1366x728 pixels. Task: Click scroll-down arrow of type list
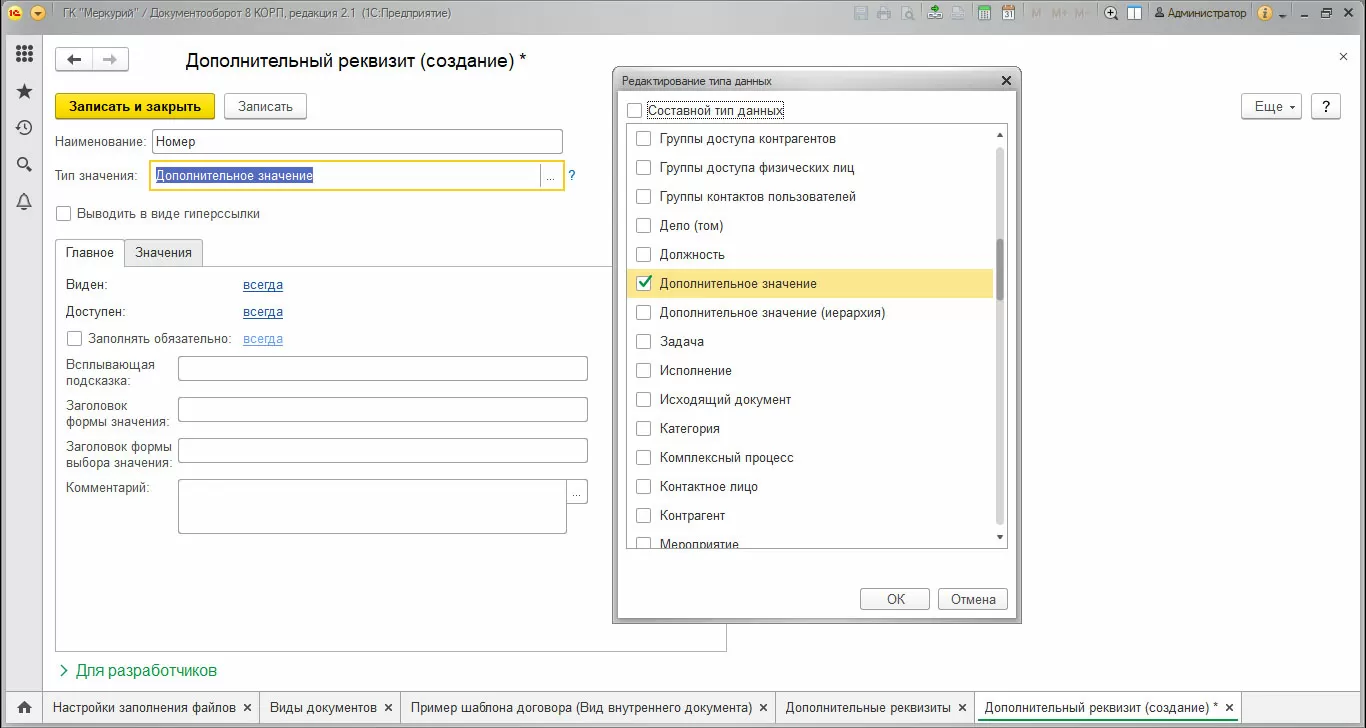point(1000,538)
